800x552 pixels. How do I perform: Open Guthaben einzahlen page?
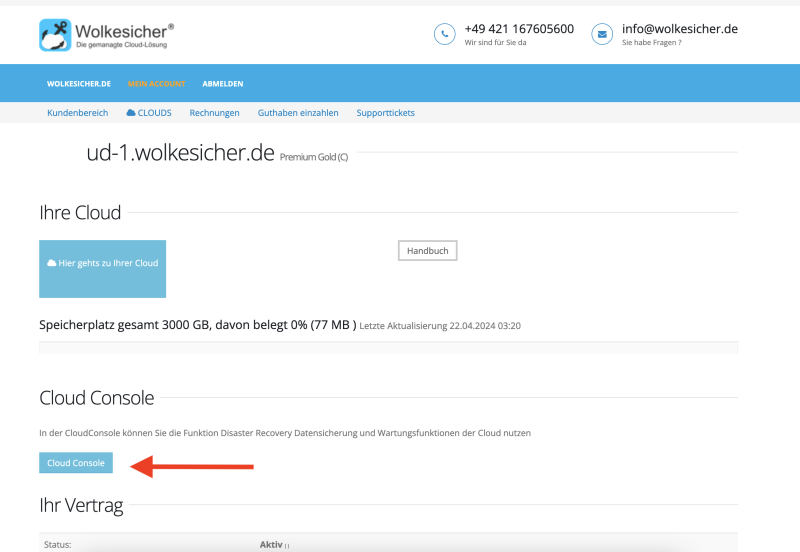coord(298,113)
